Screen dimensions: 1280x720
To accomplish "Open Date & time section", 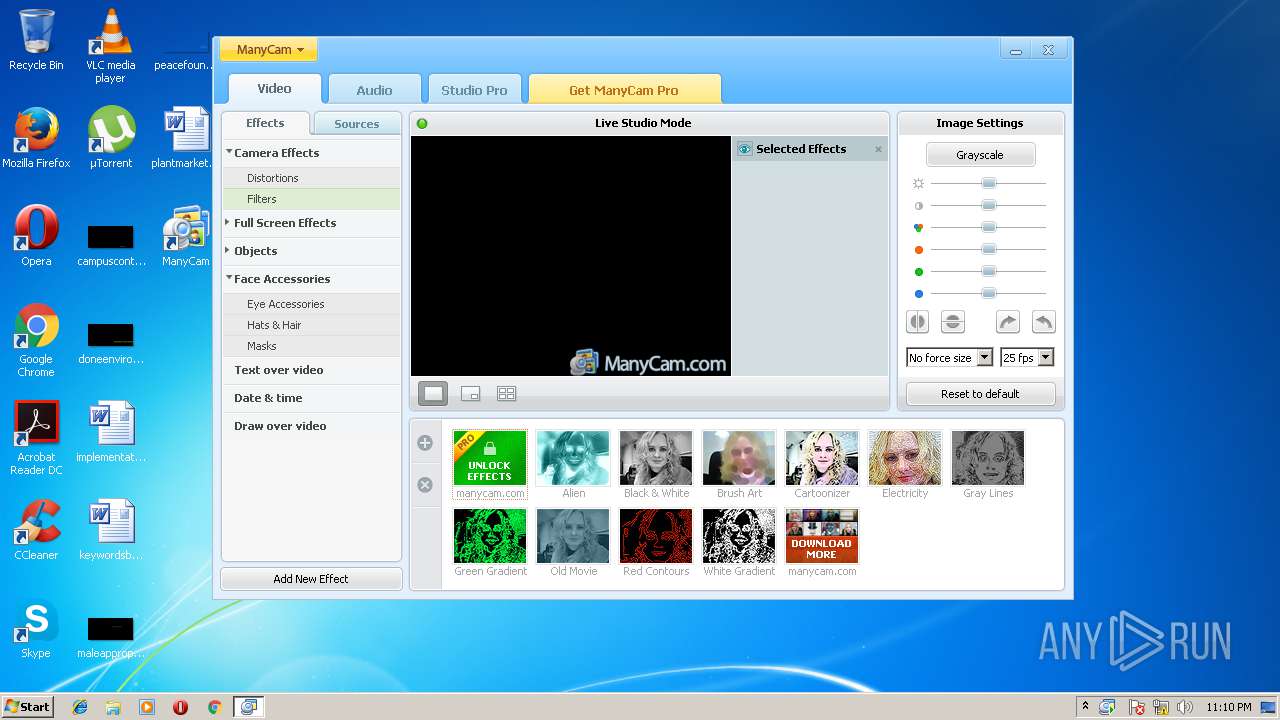I will [311, 398].
